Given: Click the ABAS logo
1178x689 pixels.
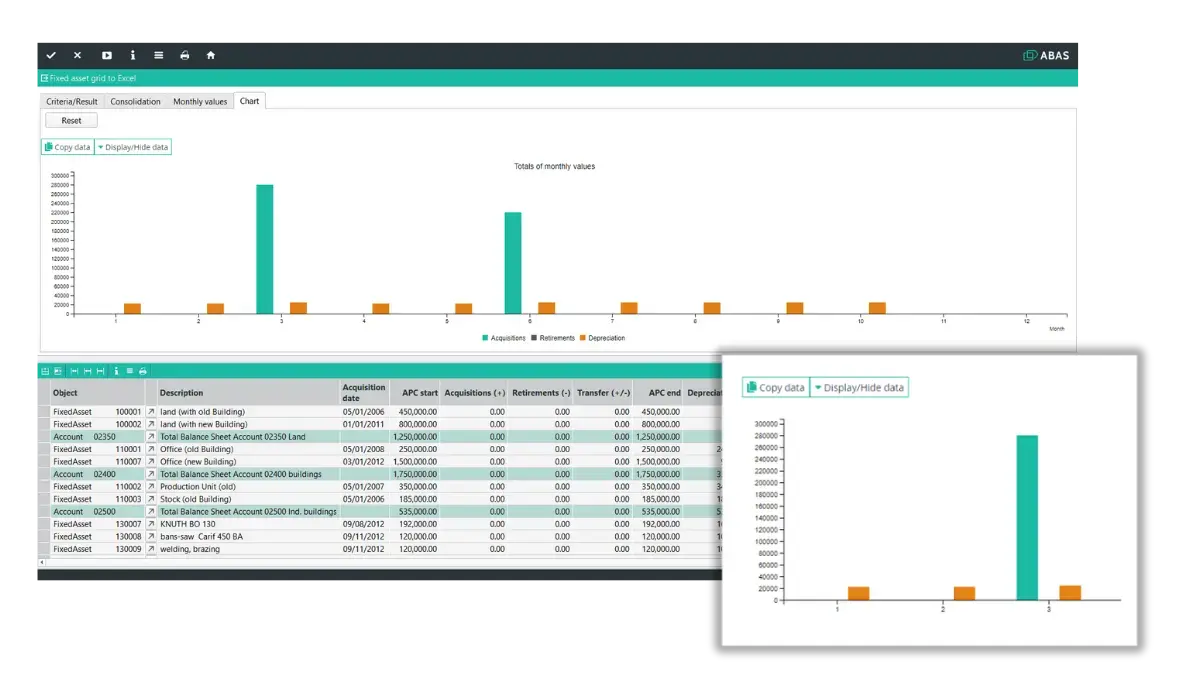Looking at the screenshot, I should [x=1046, y=56].
